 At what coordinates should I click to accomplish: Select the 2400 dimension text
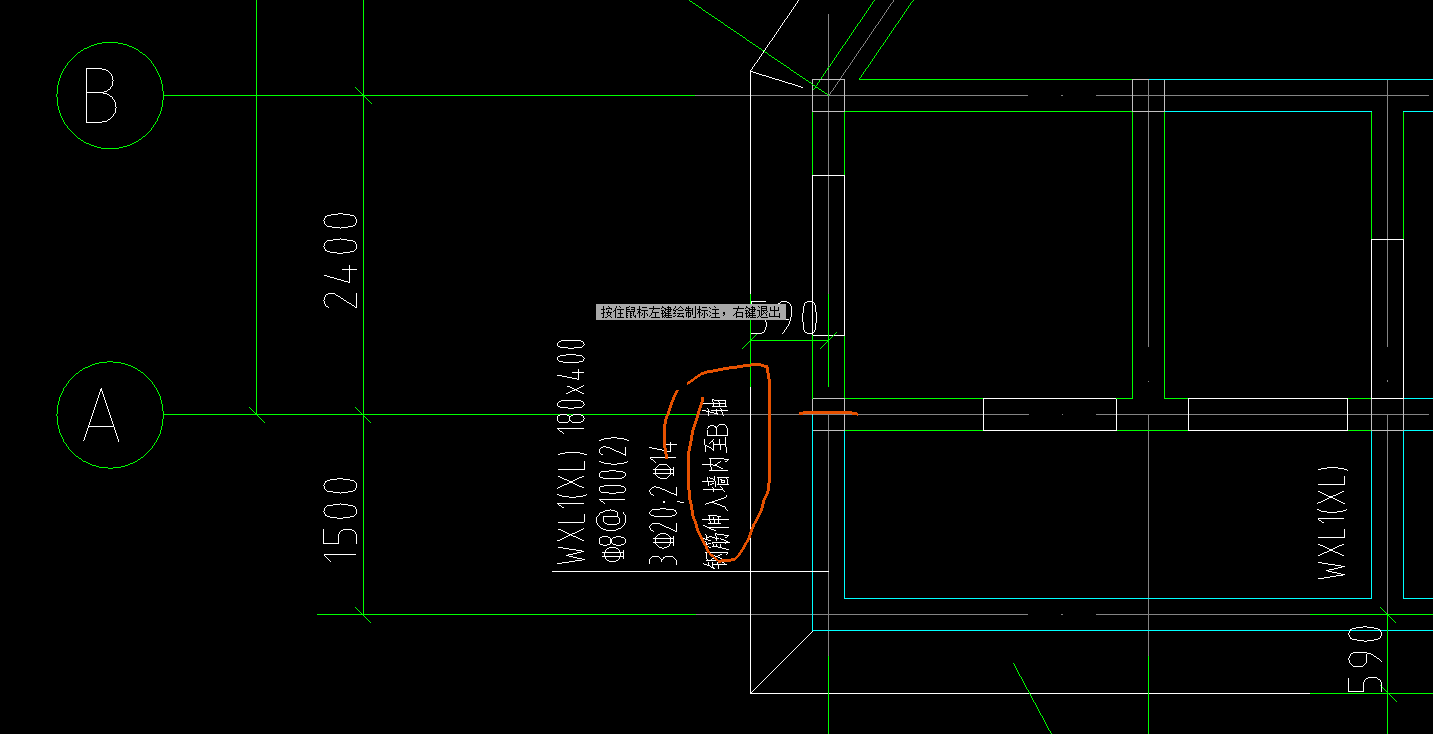341,259
